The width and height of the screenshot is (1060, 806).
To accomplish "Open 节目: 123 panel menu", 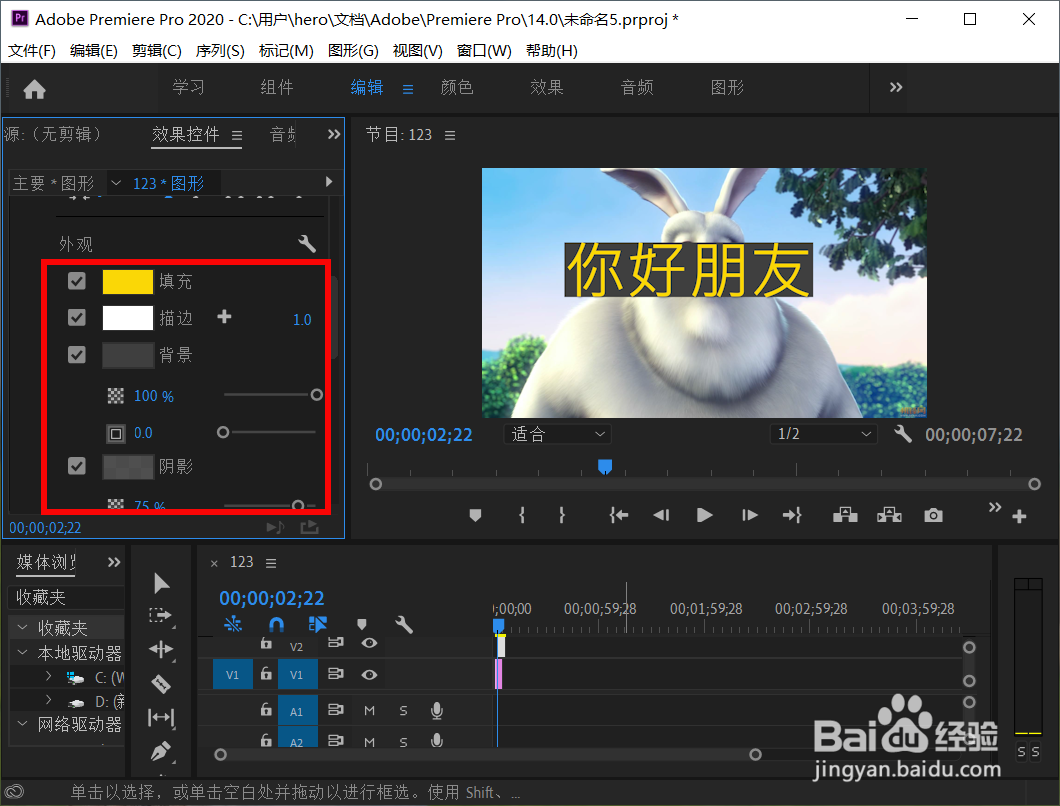I will coord(450,135).
